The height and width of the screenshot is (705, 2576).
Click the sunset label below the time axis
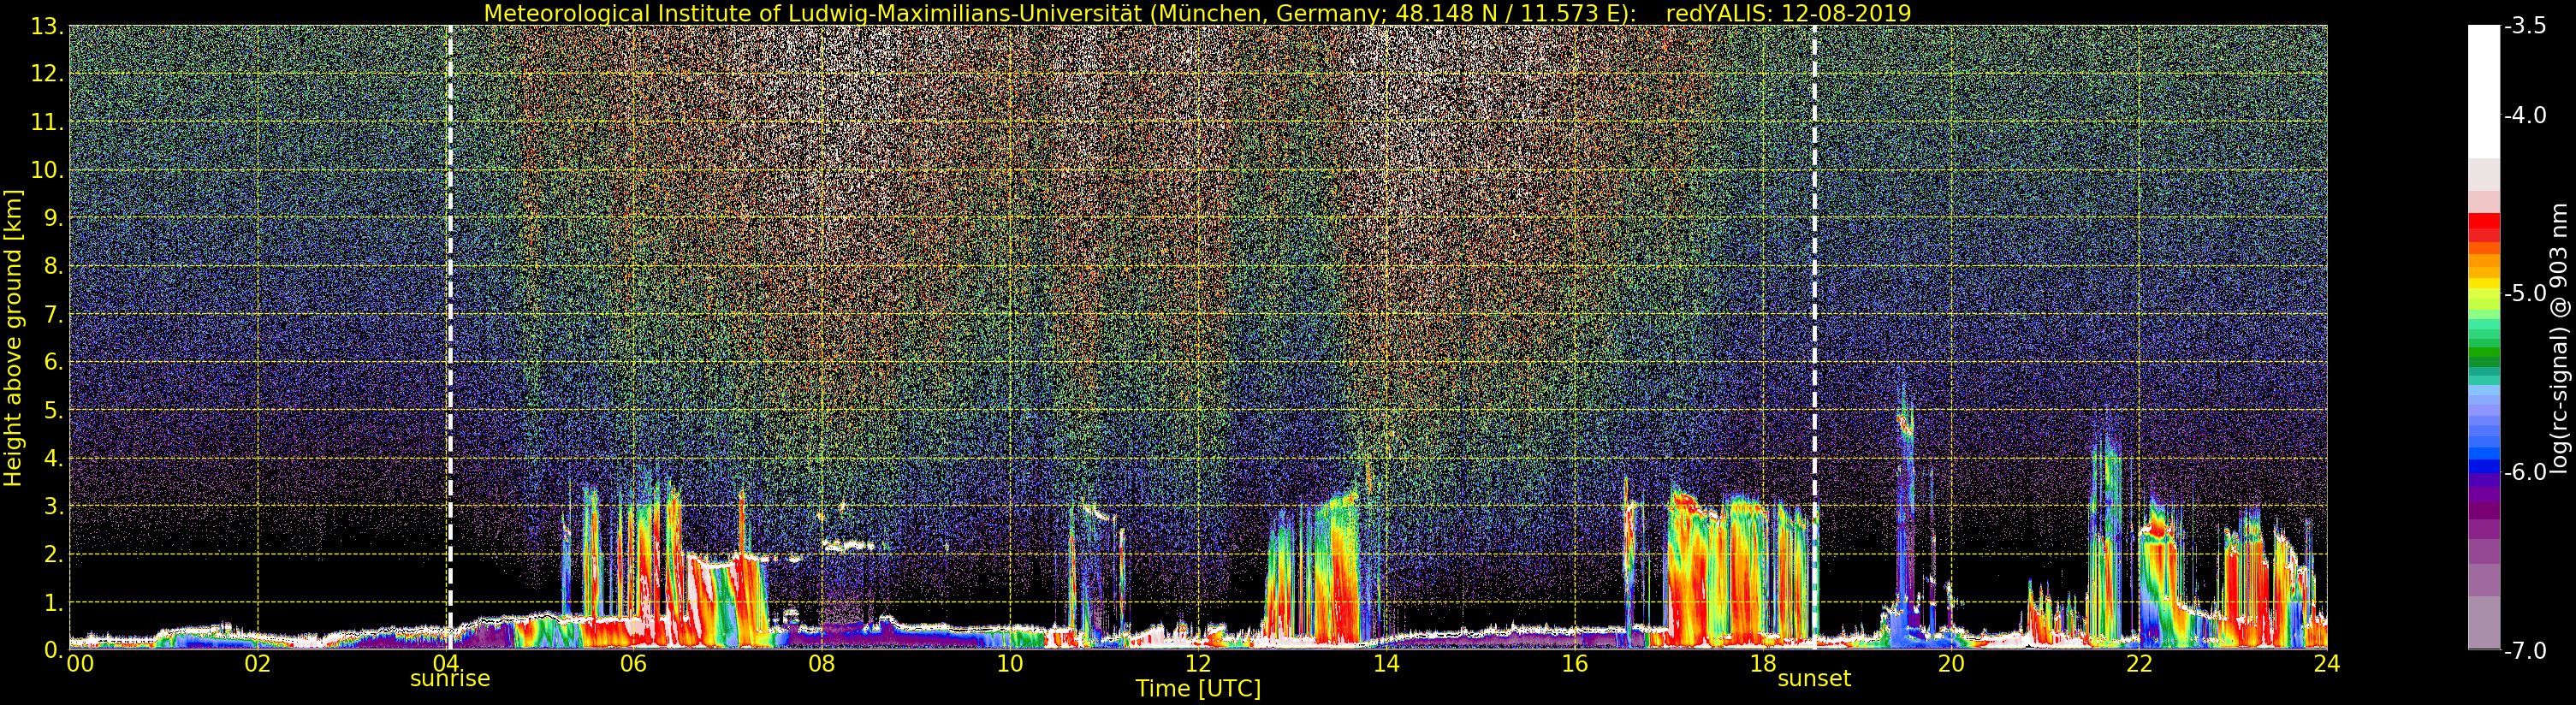(x=1813, y=679)
